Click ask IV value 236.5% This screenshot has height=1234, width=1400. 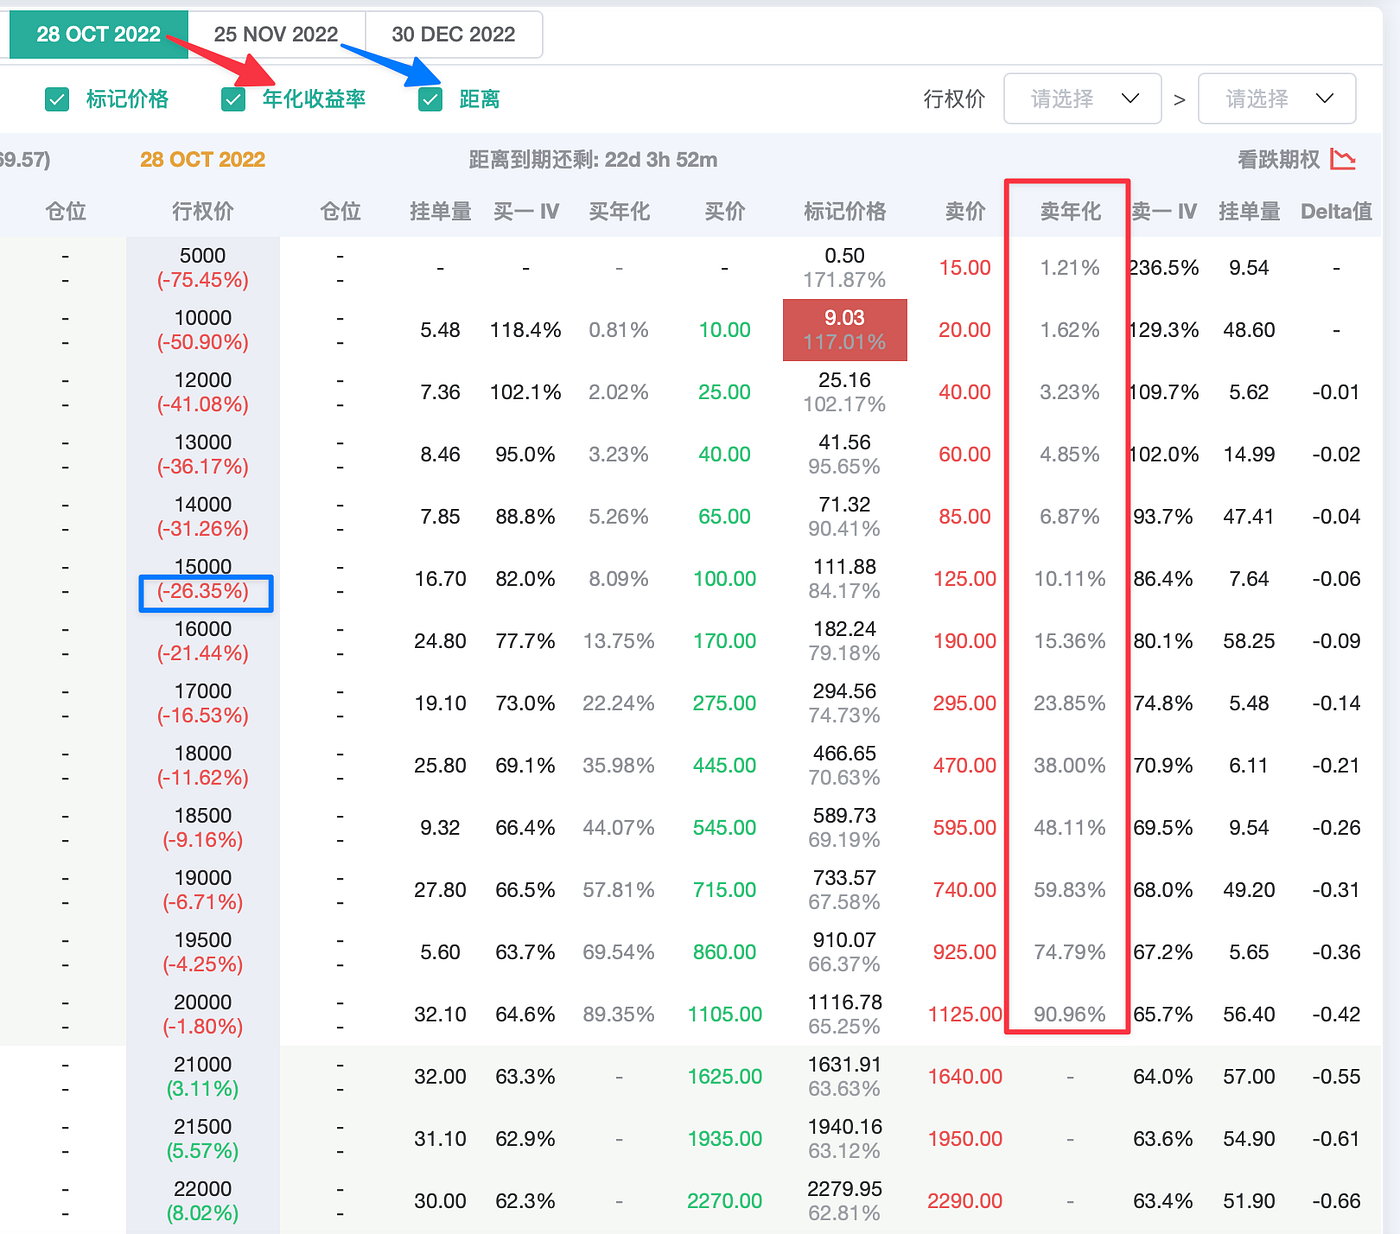1164,268
